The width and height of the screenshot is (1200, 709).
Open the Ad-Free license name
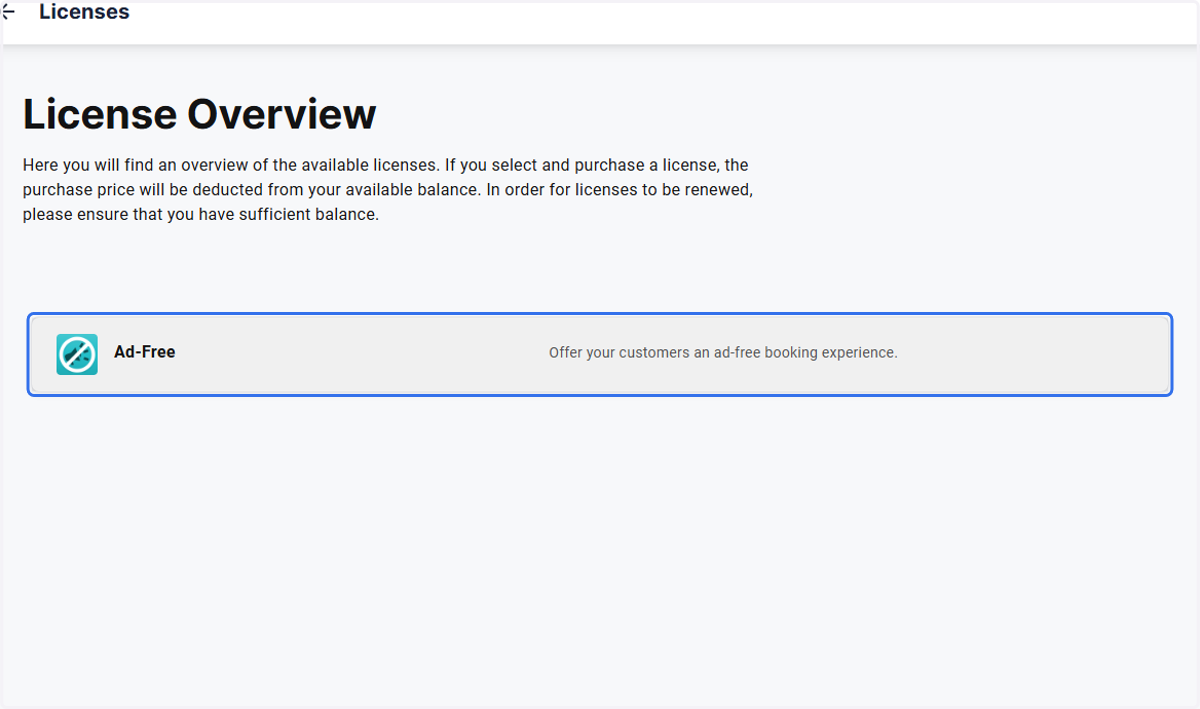tap(145, 352)
